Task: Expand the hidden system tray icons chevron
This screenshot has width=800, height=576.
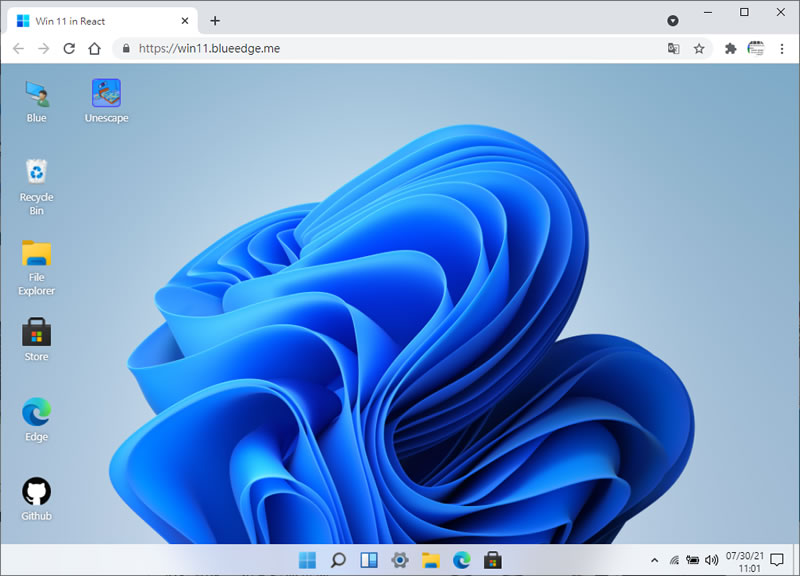Action: coord(655,560)
